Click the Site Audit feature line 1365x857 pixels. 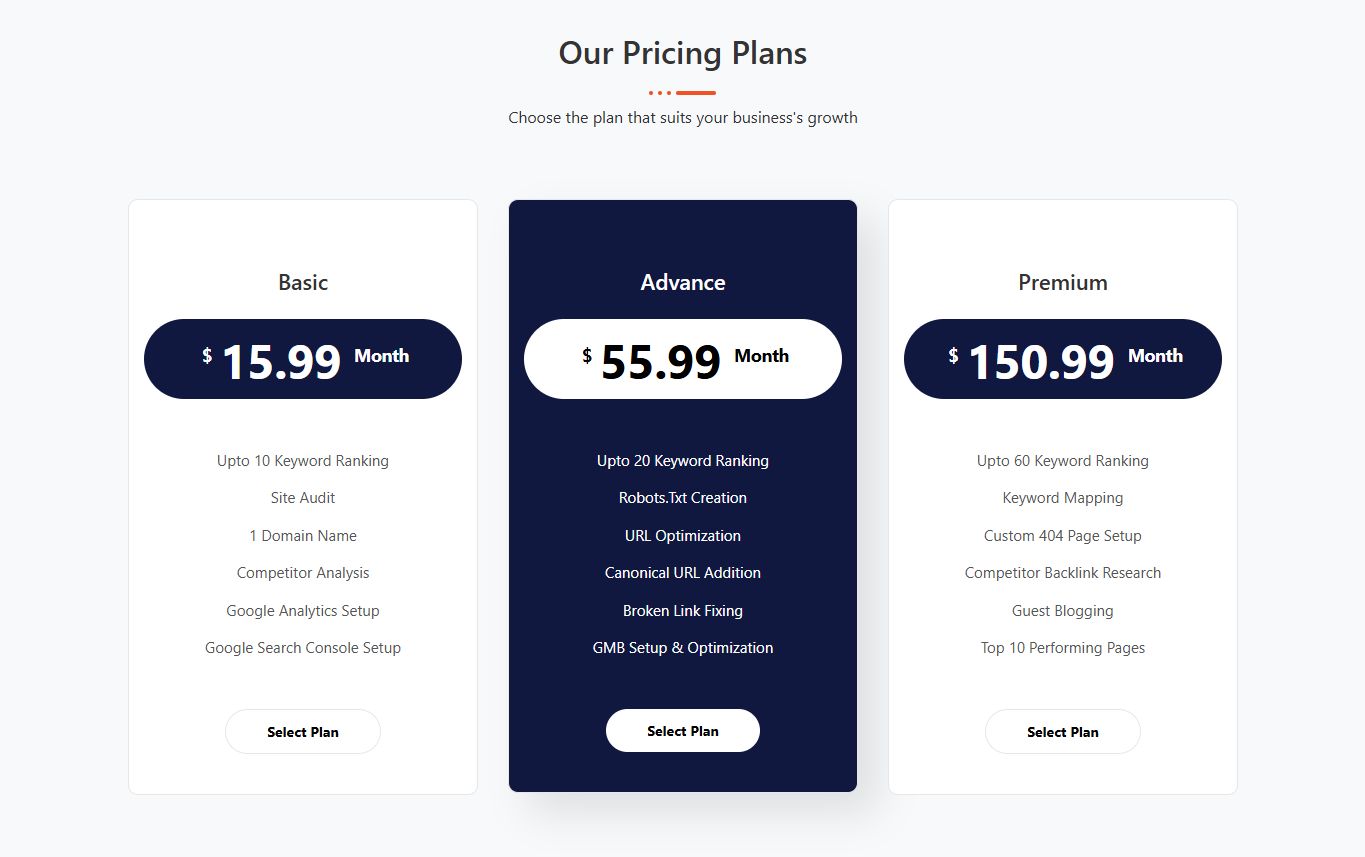pos(302,498)
